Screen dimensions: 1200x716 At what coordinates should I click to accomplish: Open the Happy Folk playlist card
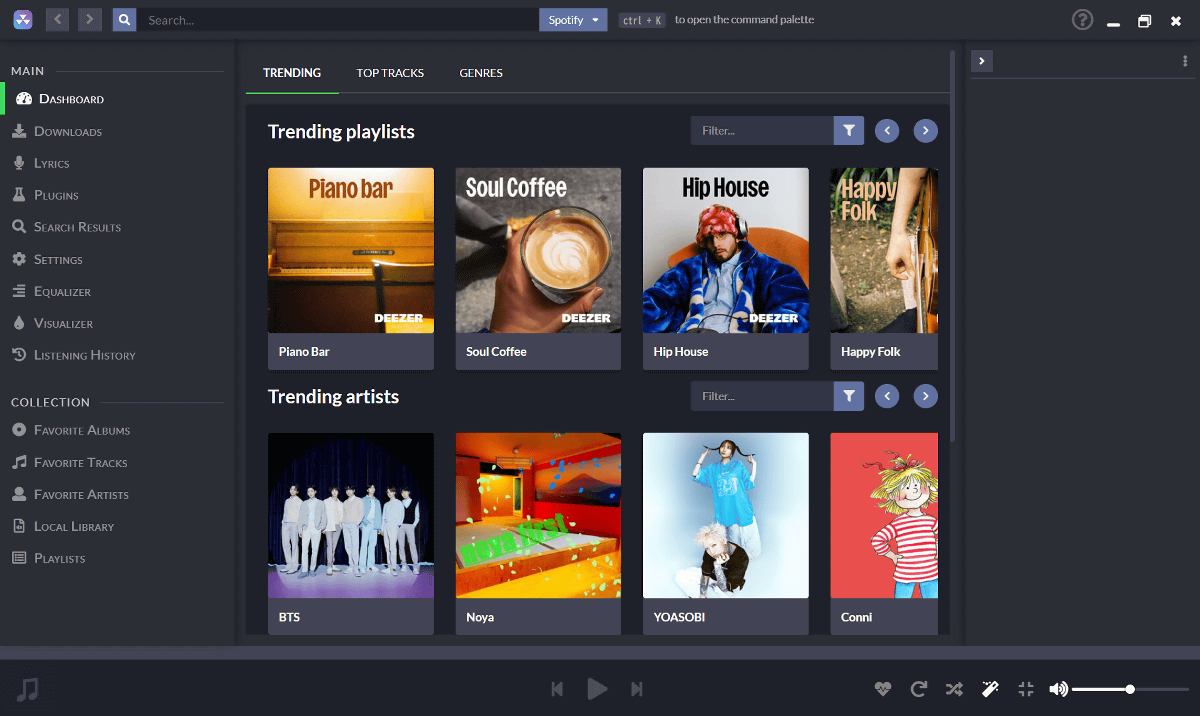[884, 268]
